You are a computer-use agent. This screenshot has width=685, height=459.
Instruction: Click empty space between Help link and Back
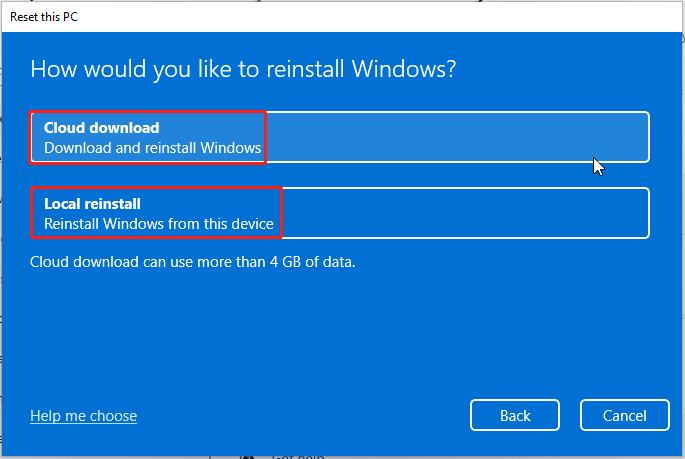[x=300, y=415]
